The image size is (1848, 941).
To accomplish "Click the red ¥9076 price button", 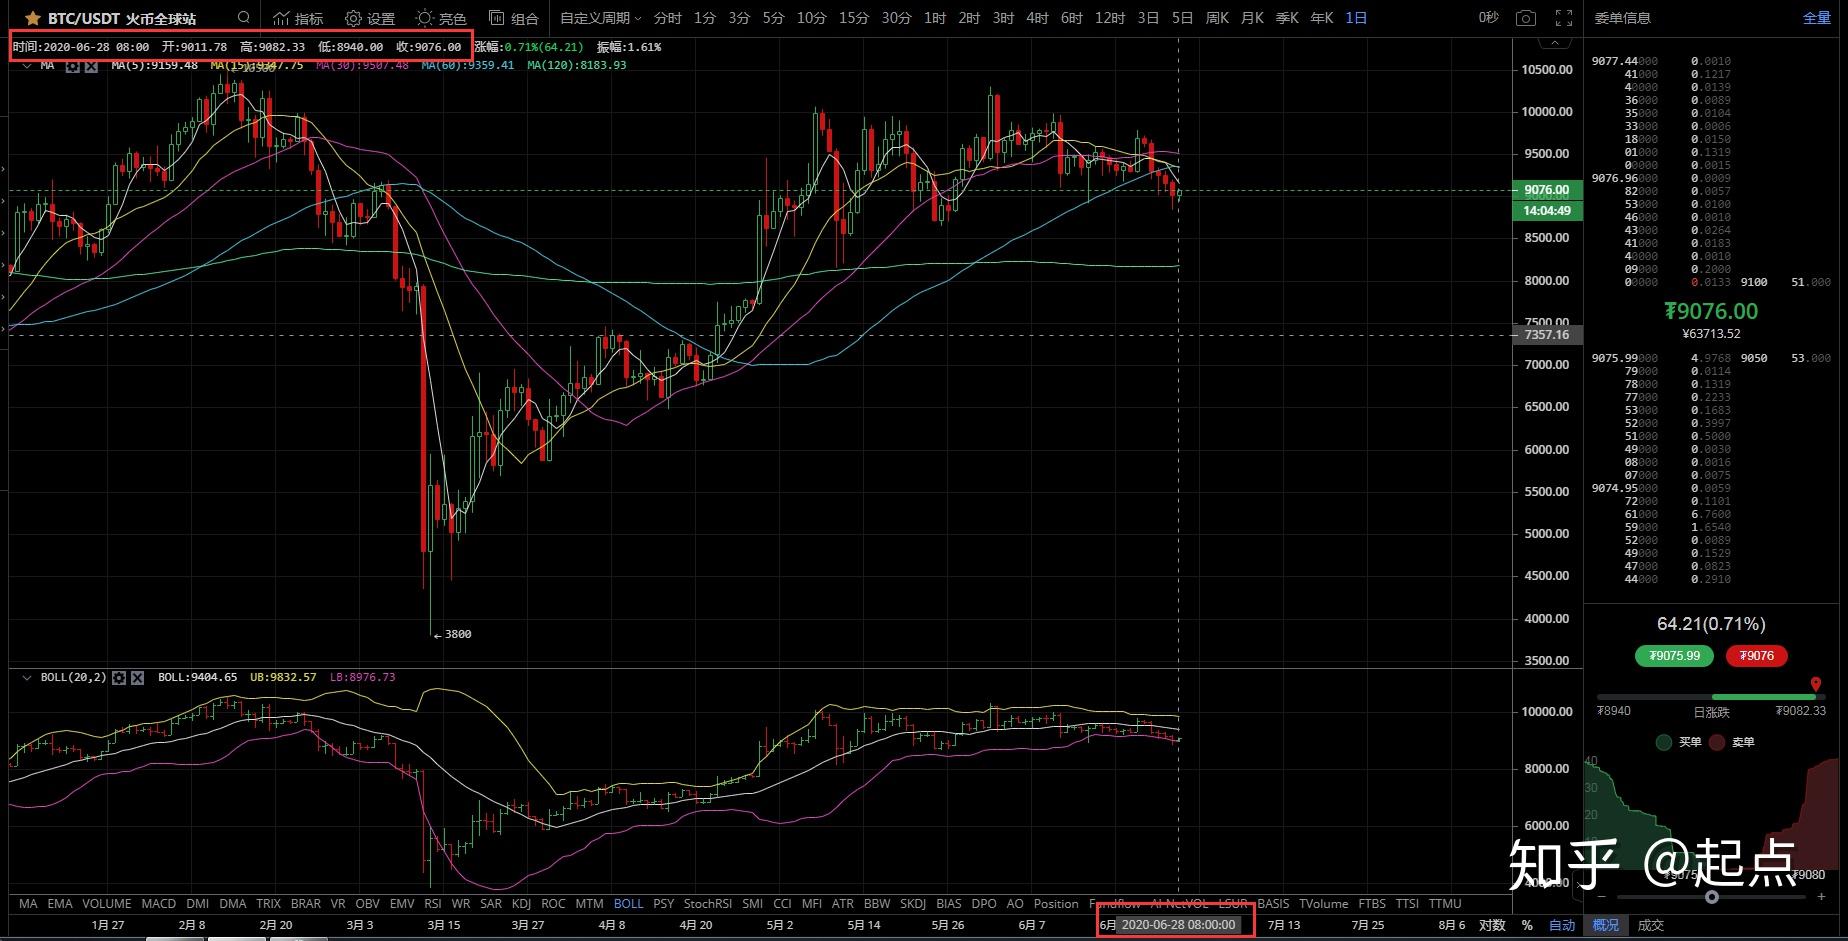I will [x=1756, y=656].
